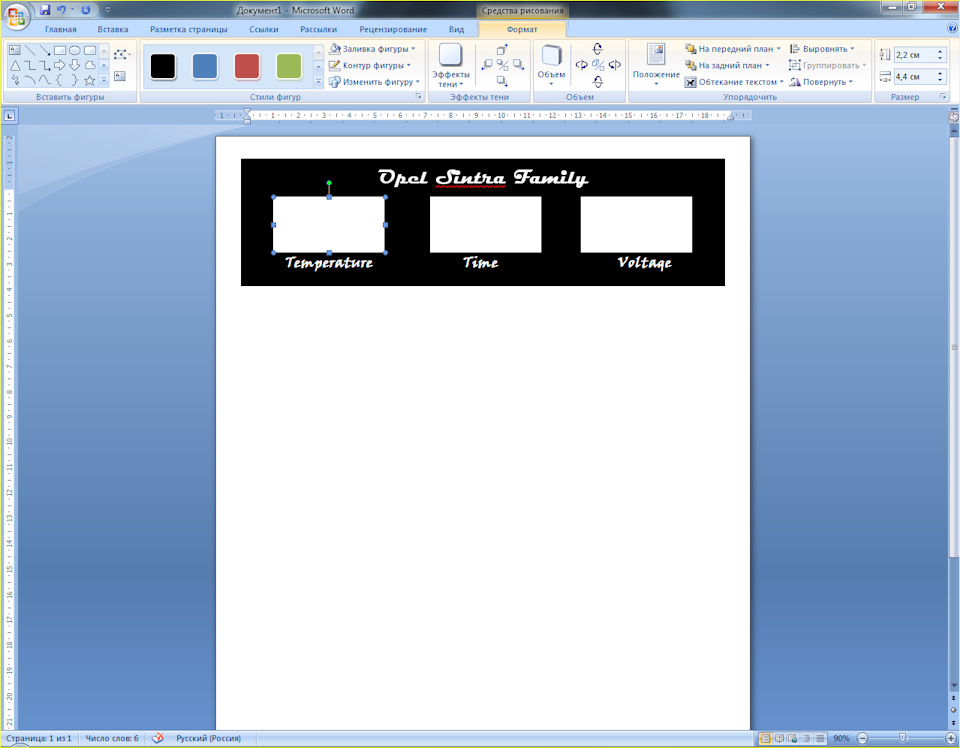Click the edit shape points icon

[x=121, y=54]
